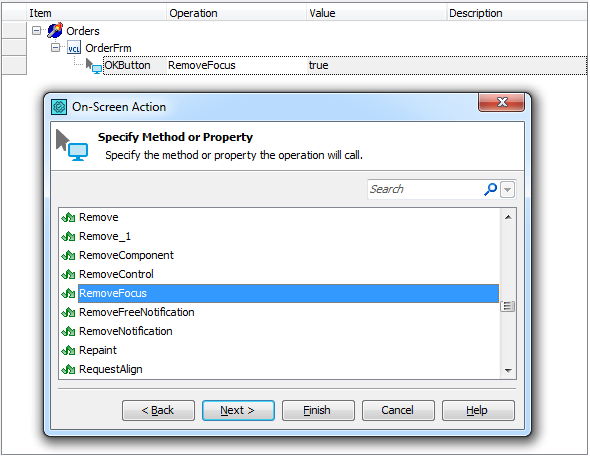Click the method icon beside RemoveComponent
Screen dimensions: 590x459
[68, 255]
